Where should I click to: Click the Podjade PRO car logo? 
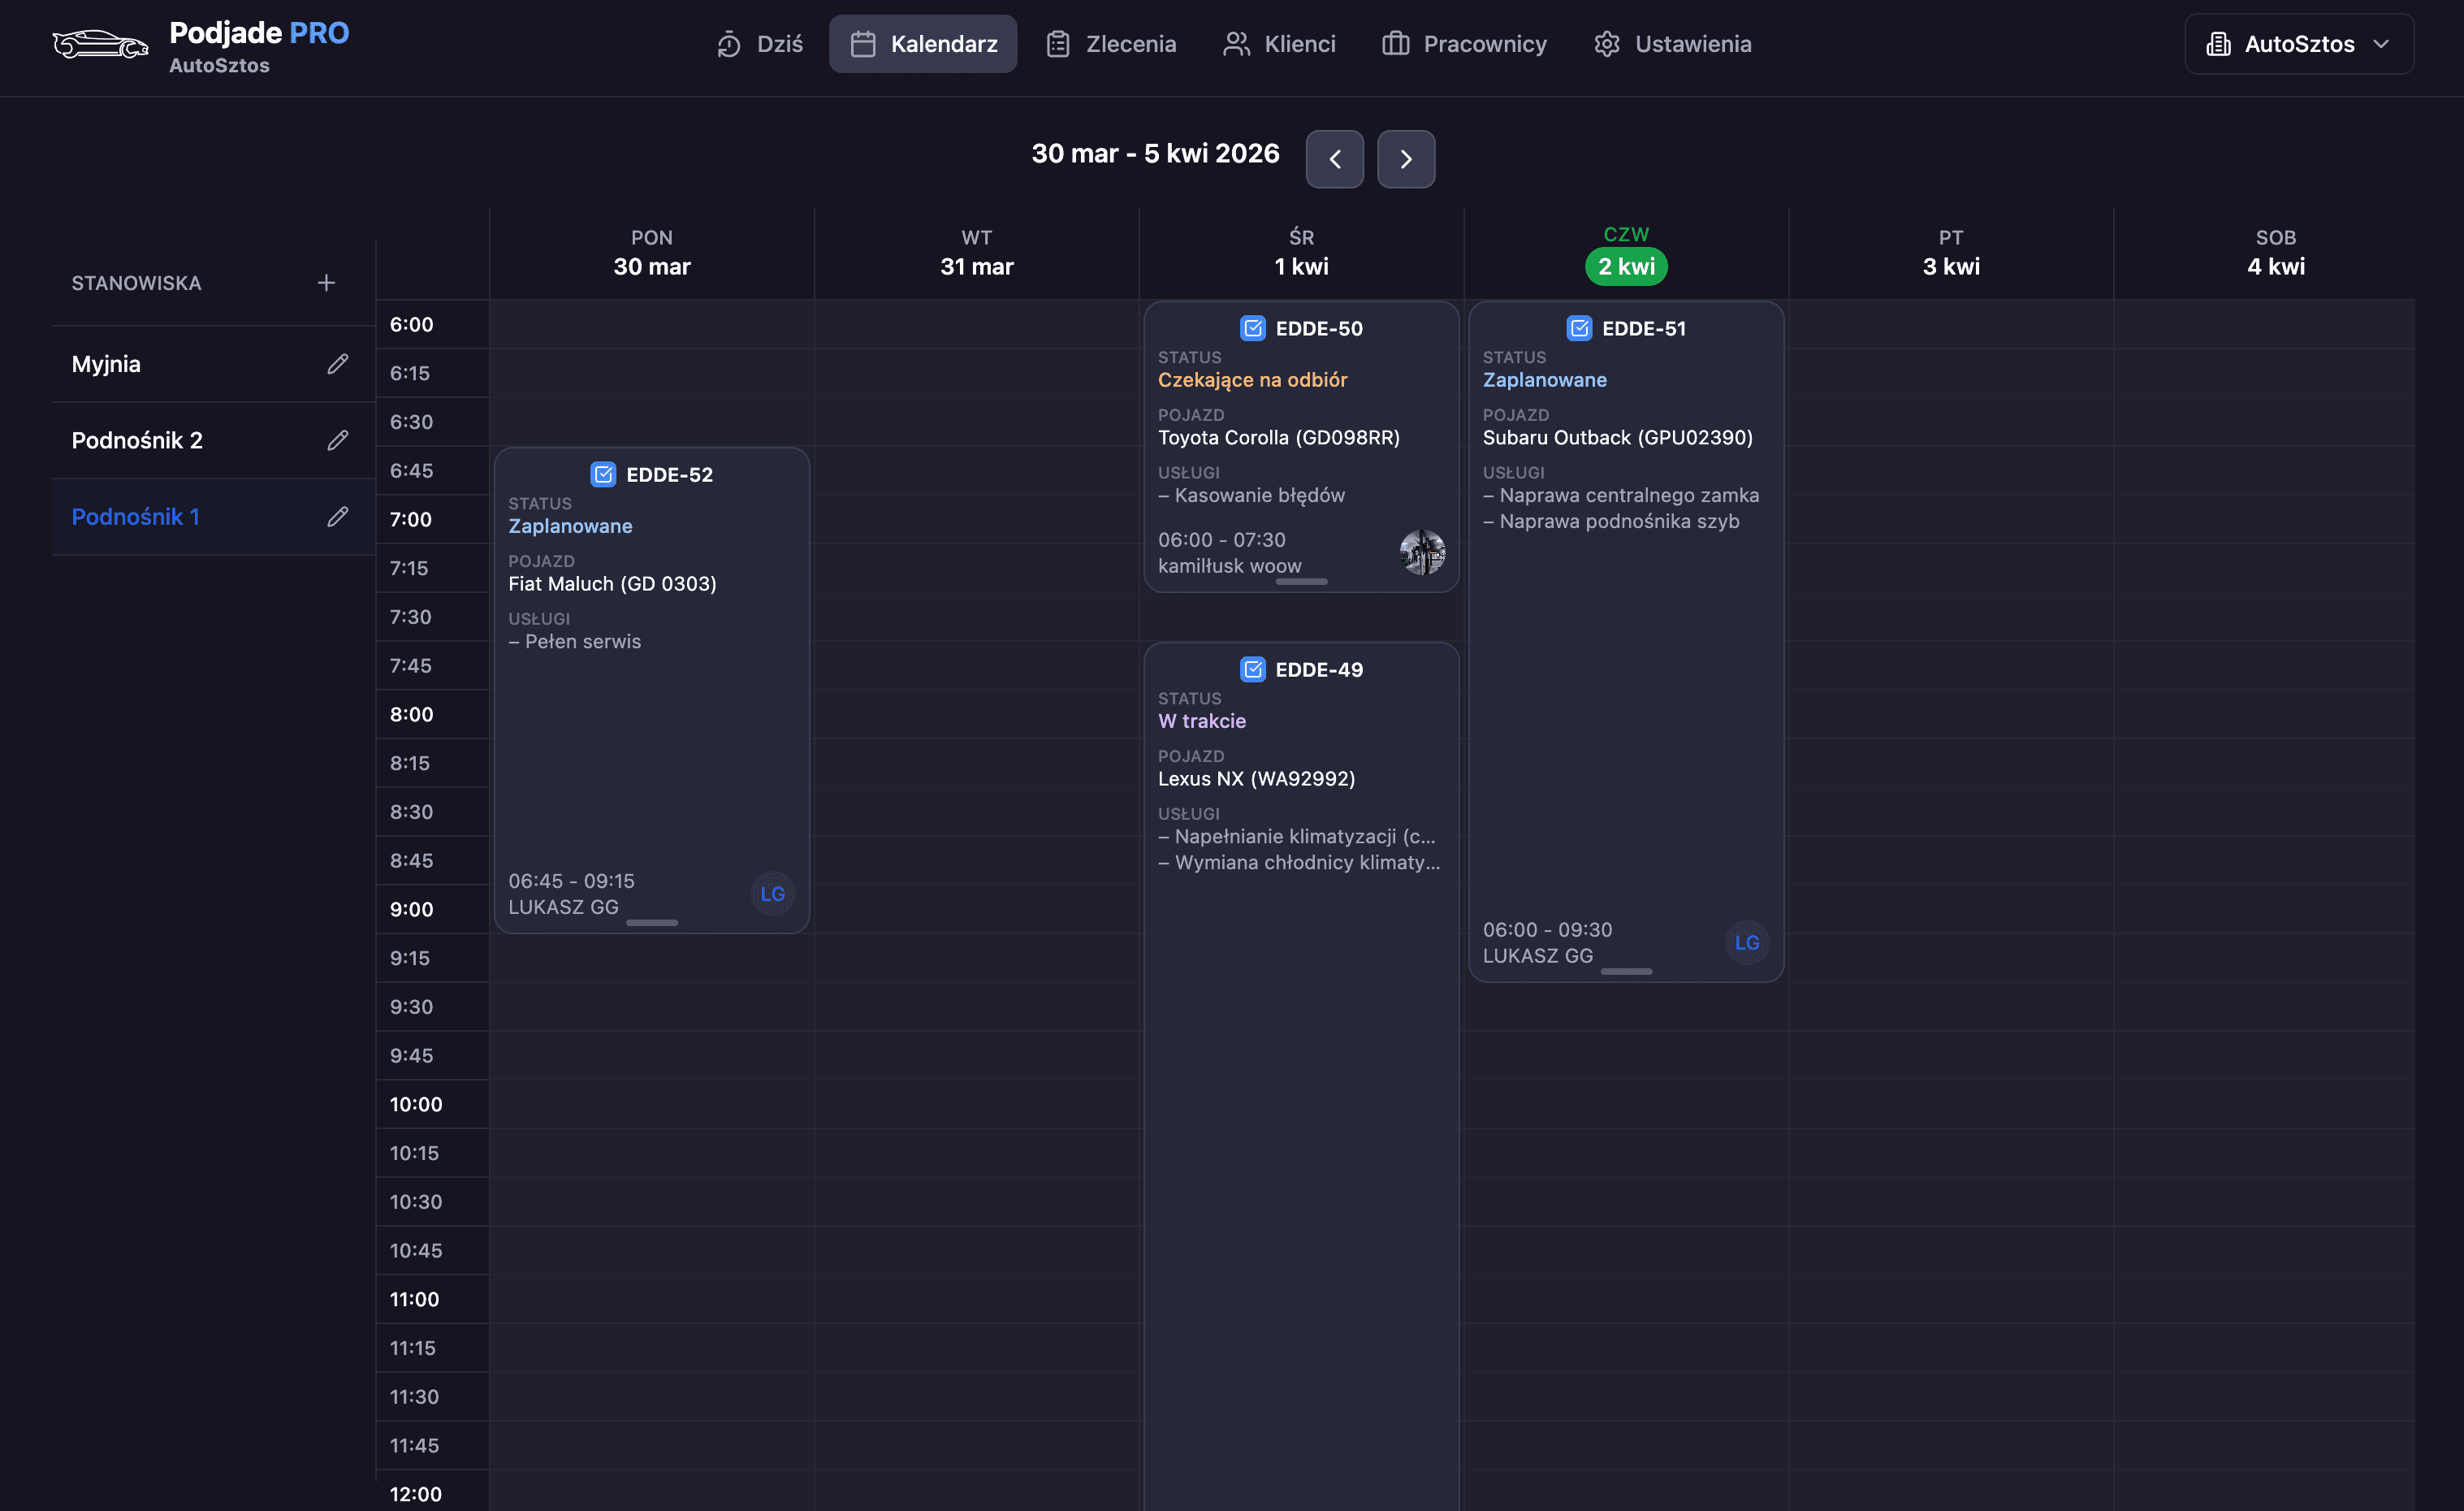point(100,44)
